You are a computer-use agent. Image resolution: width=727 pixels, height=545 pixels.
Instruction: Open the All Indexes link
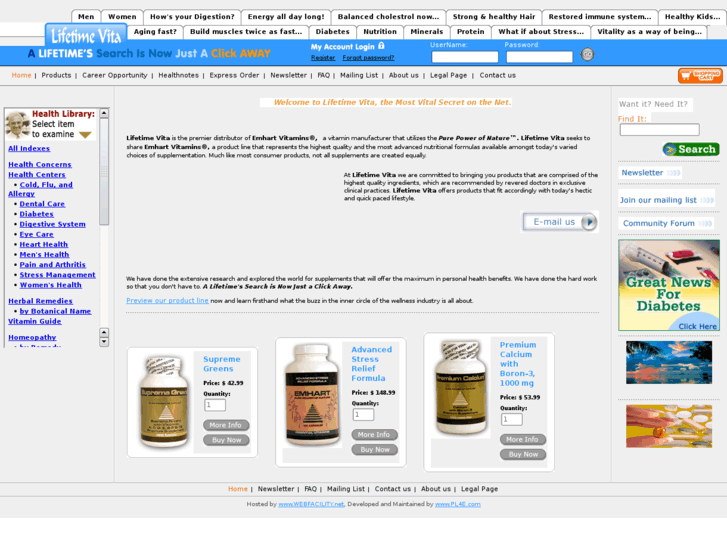29,148
